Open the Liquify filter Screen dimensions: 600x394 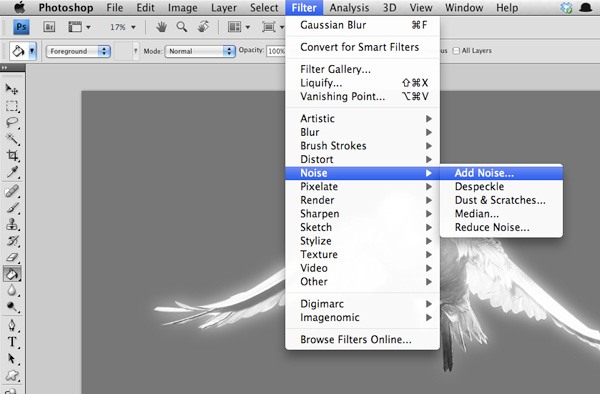point(363,83)
